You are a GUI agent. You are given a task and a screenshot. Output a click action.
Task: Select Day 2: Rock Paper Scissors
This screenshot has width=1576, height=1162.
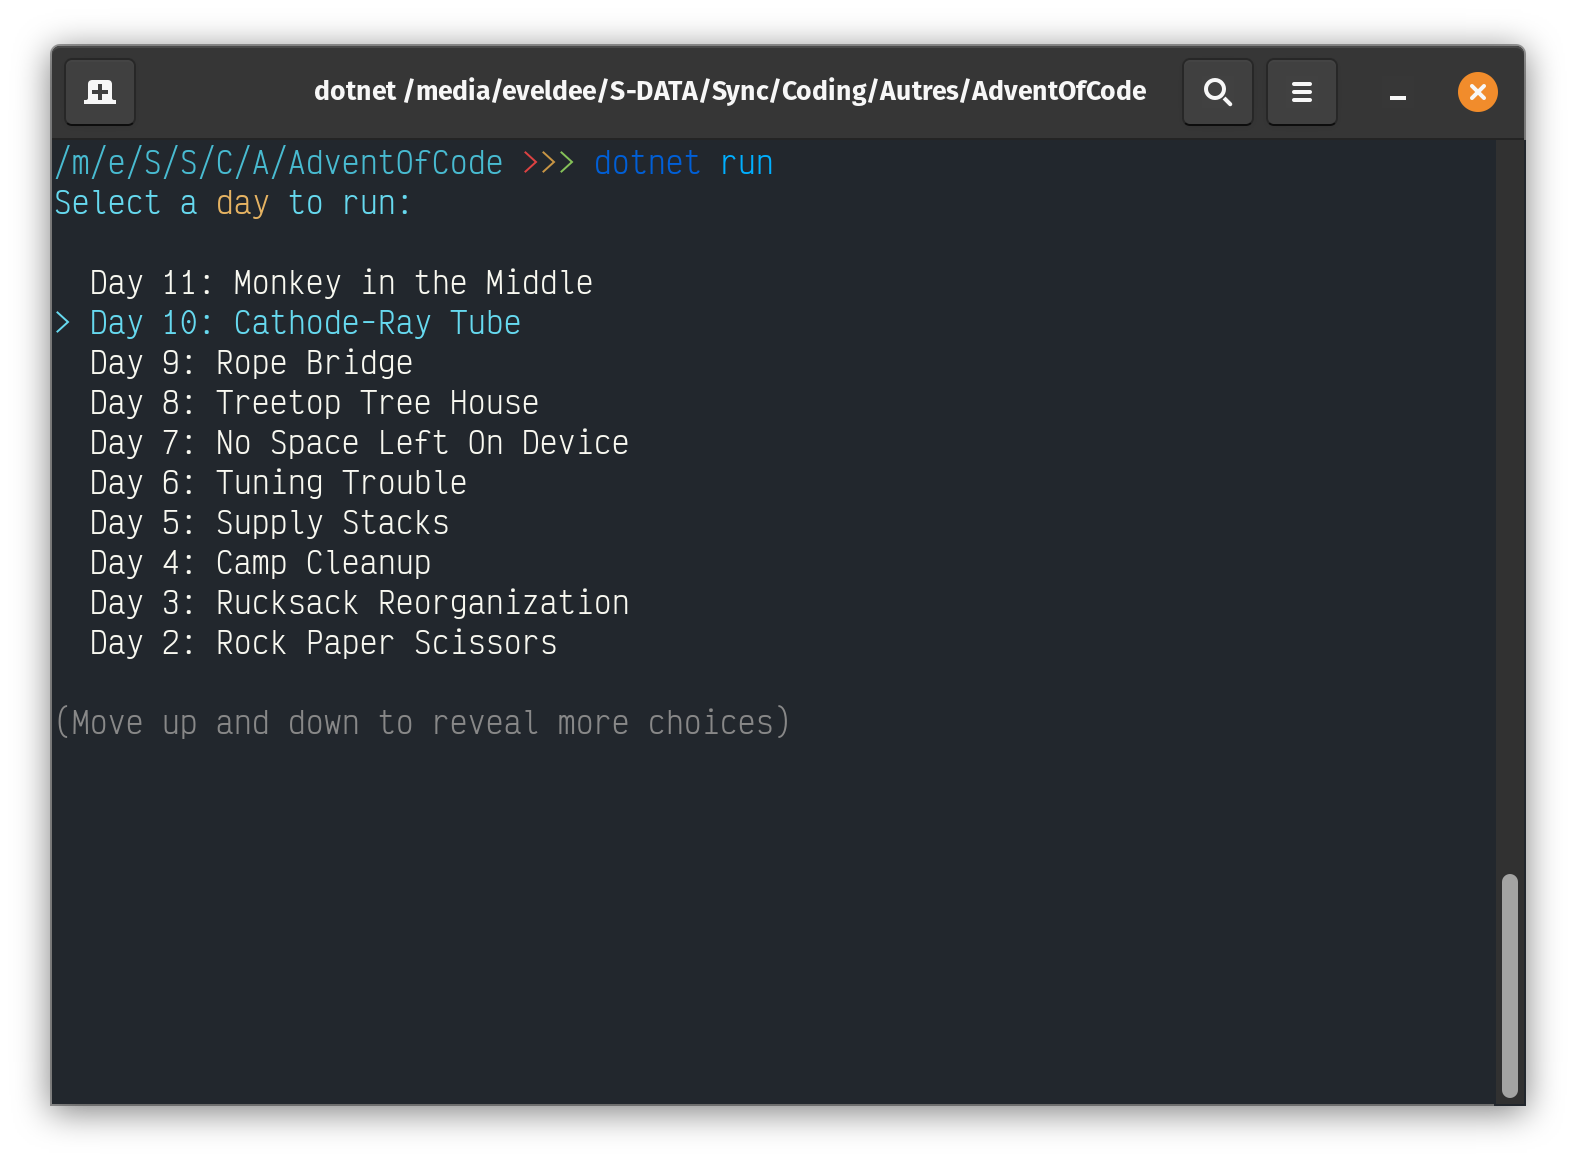[322, 643]
